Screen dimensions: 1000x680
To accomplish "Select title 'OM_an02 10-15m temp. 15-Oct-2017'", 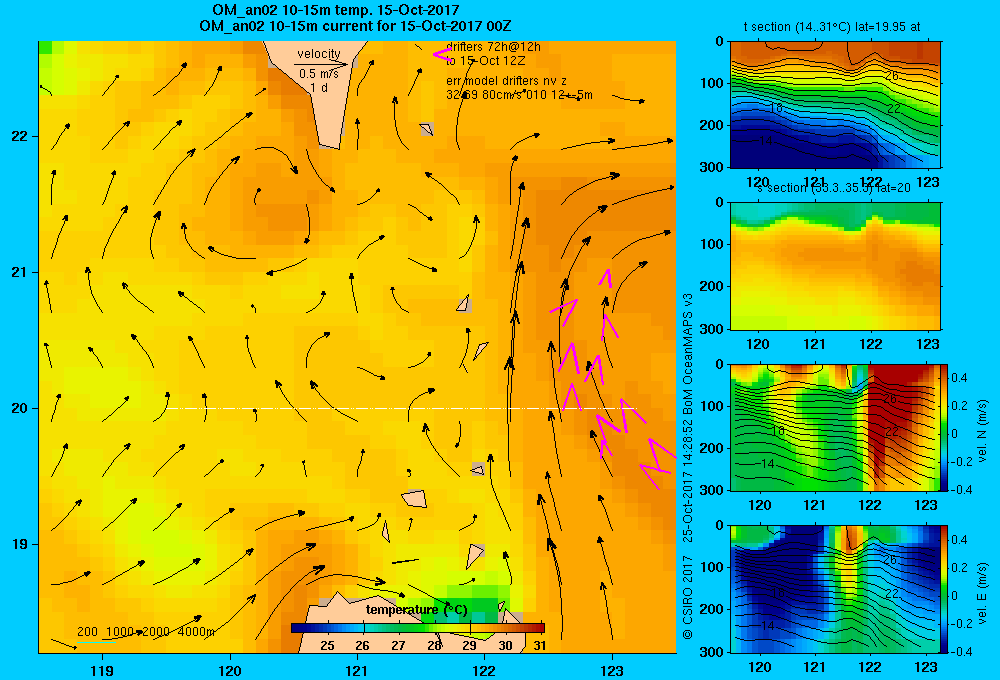I will 335,10.
